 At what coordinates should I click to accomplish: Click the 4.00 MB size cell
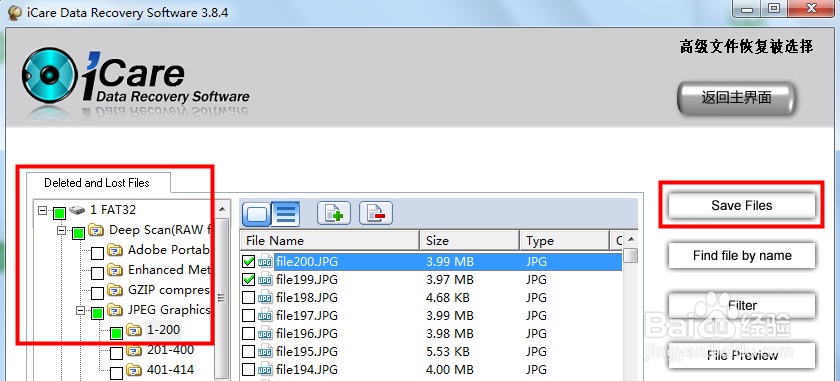pyautogui.click(x=449, y=370)
